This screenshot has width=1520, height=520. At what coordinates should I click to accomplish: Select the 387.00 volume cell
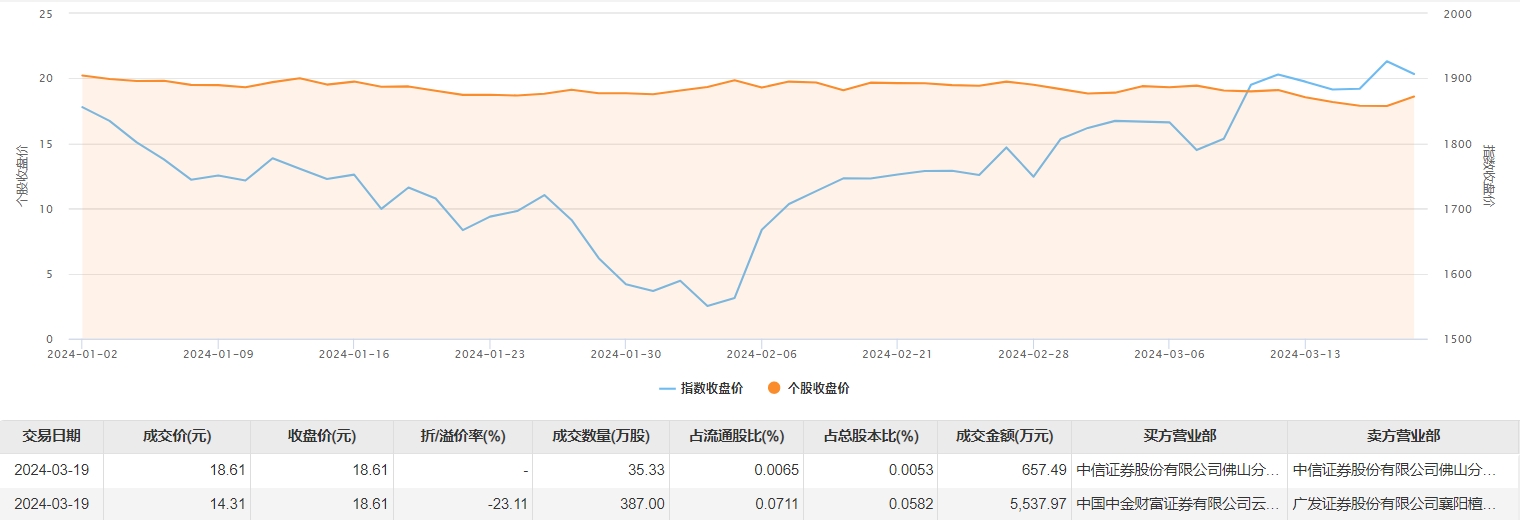[x=602, y=504]
